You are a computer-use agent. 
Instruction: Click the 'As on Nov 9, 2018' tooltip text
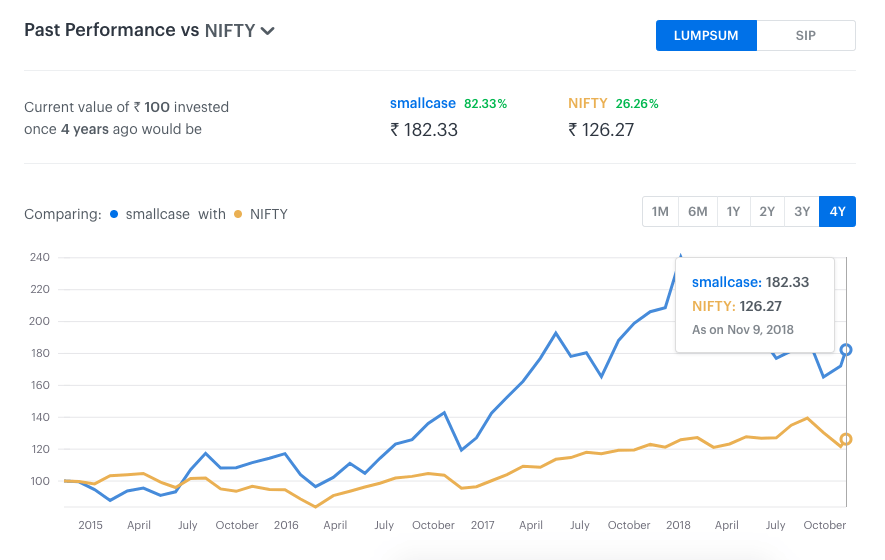pyautogui.click(x=743, y=330)
